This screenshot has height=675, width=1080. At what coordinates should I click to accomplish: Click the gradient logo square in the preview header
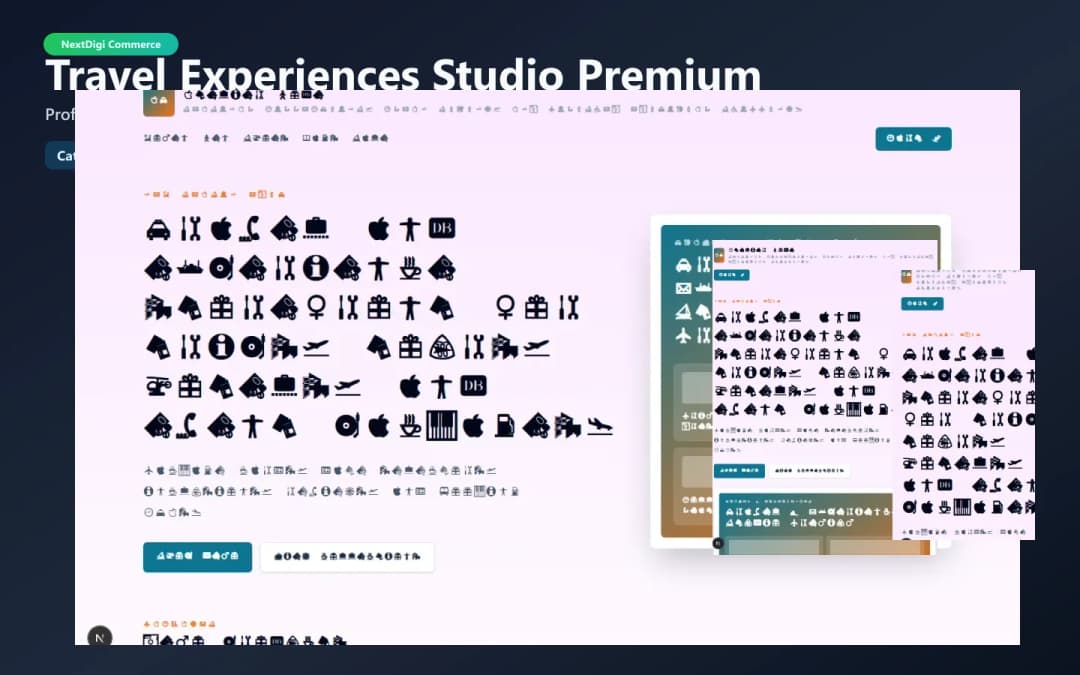pyautogui.click(x=158, y=103)
